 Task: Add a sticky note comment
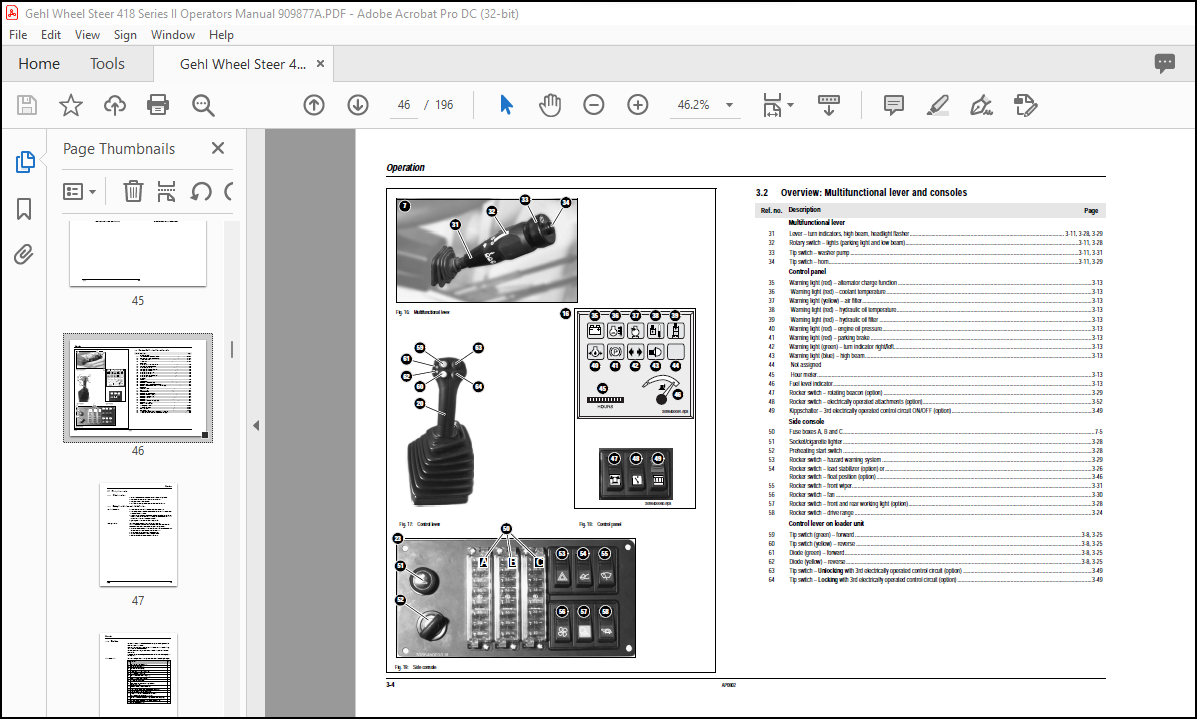tap(893, 105)
